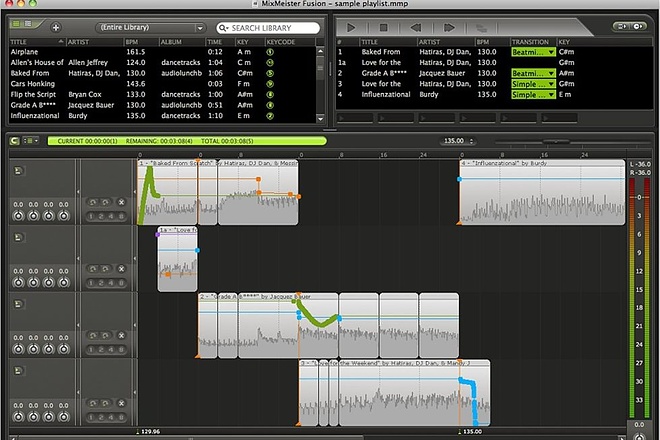Click left half of top-right output toggle

622,26
